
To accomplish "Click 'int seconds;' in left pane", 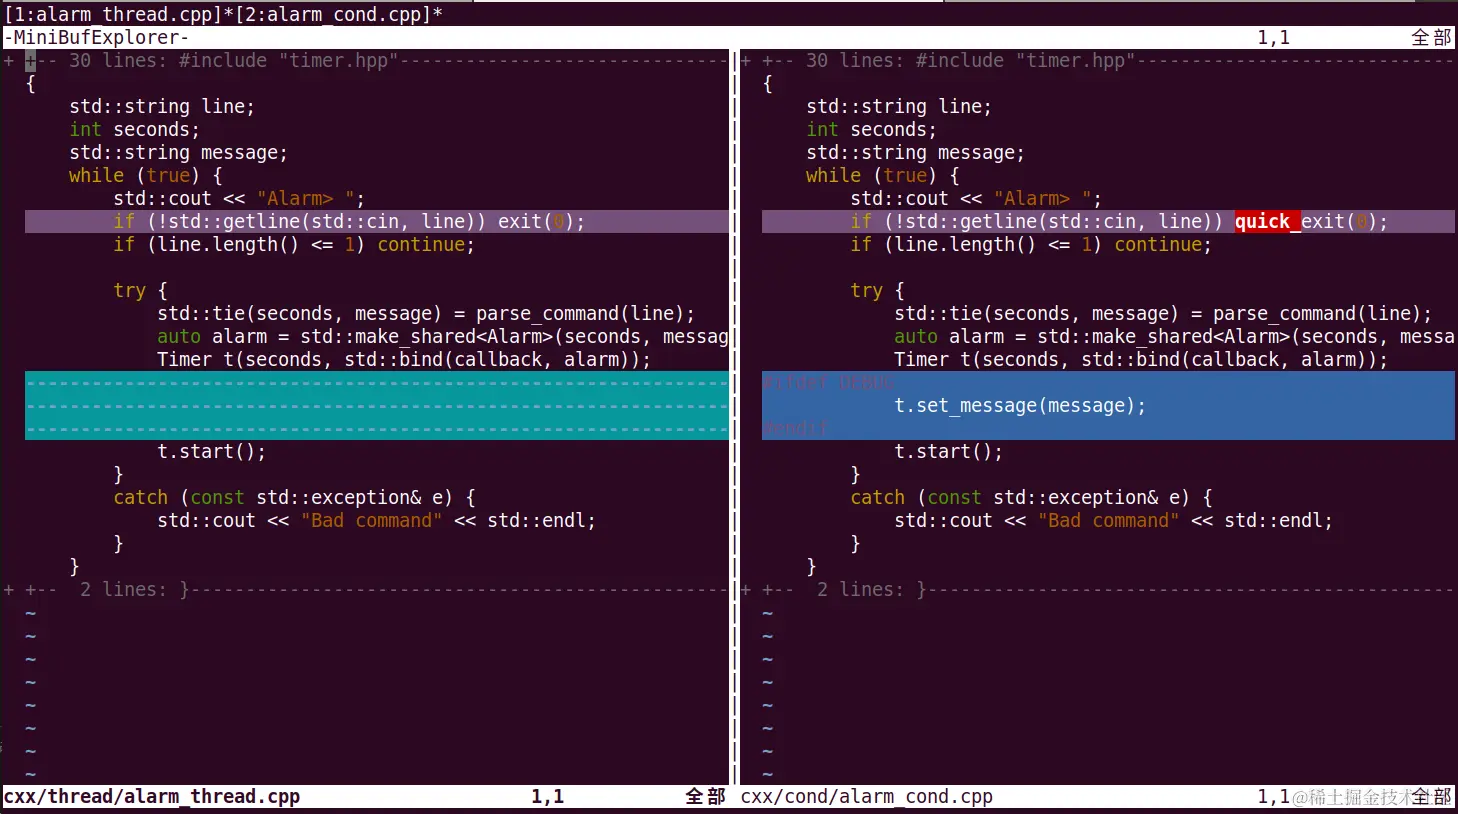I will point(134,129).
